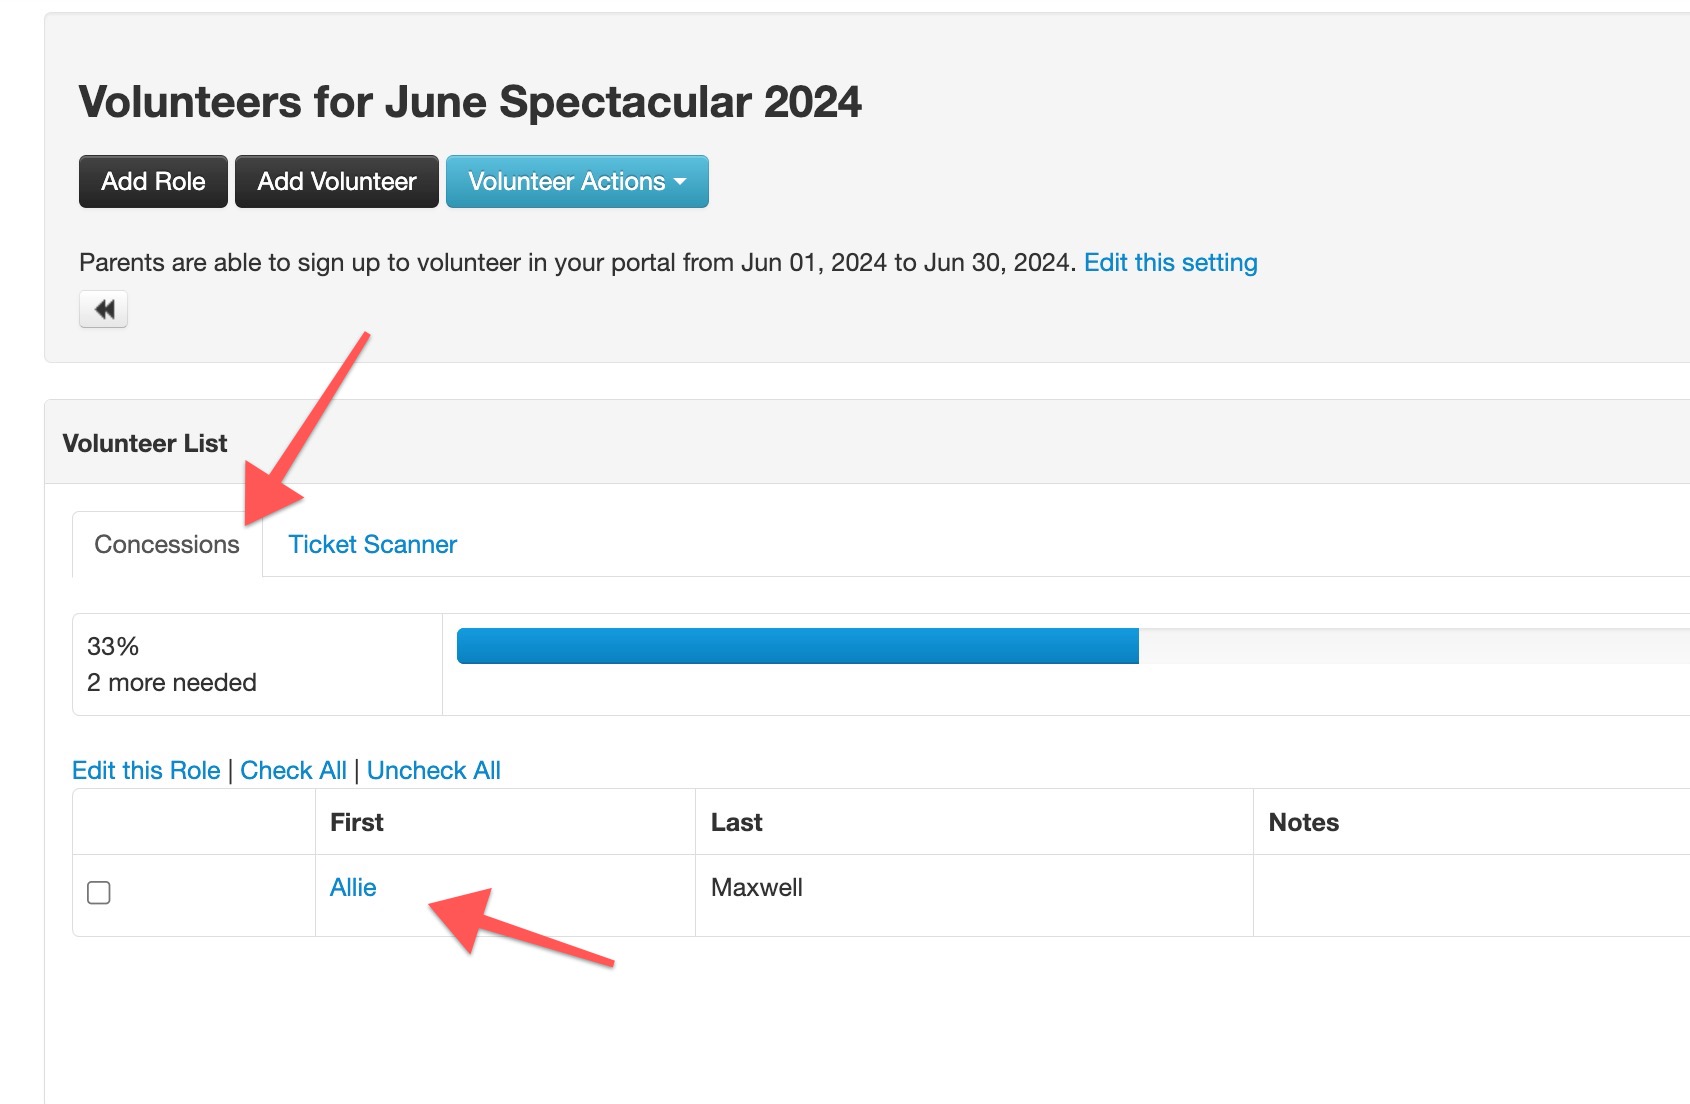The height and width of the screenshot is (1104, 1690).
Task: Open the Volunteer Actions dropdown
Action: 566,182
